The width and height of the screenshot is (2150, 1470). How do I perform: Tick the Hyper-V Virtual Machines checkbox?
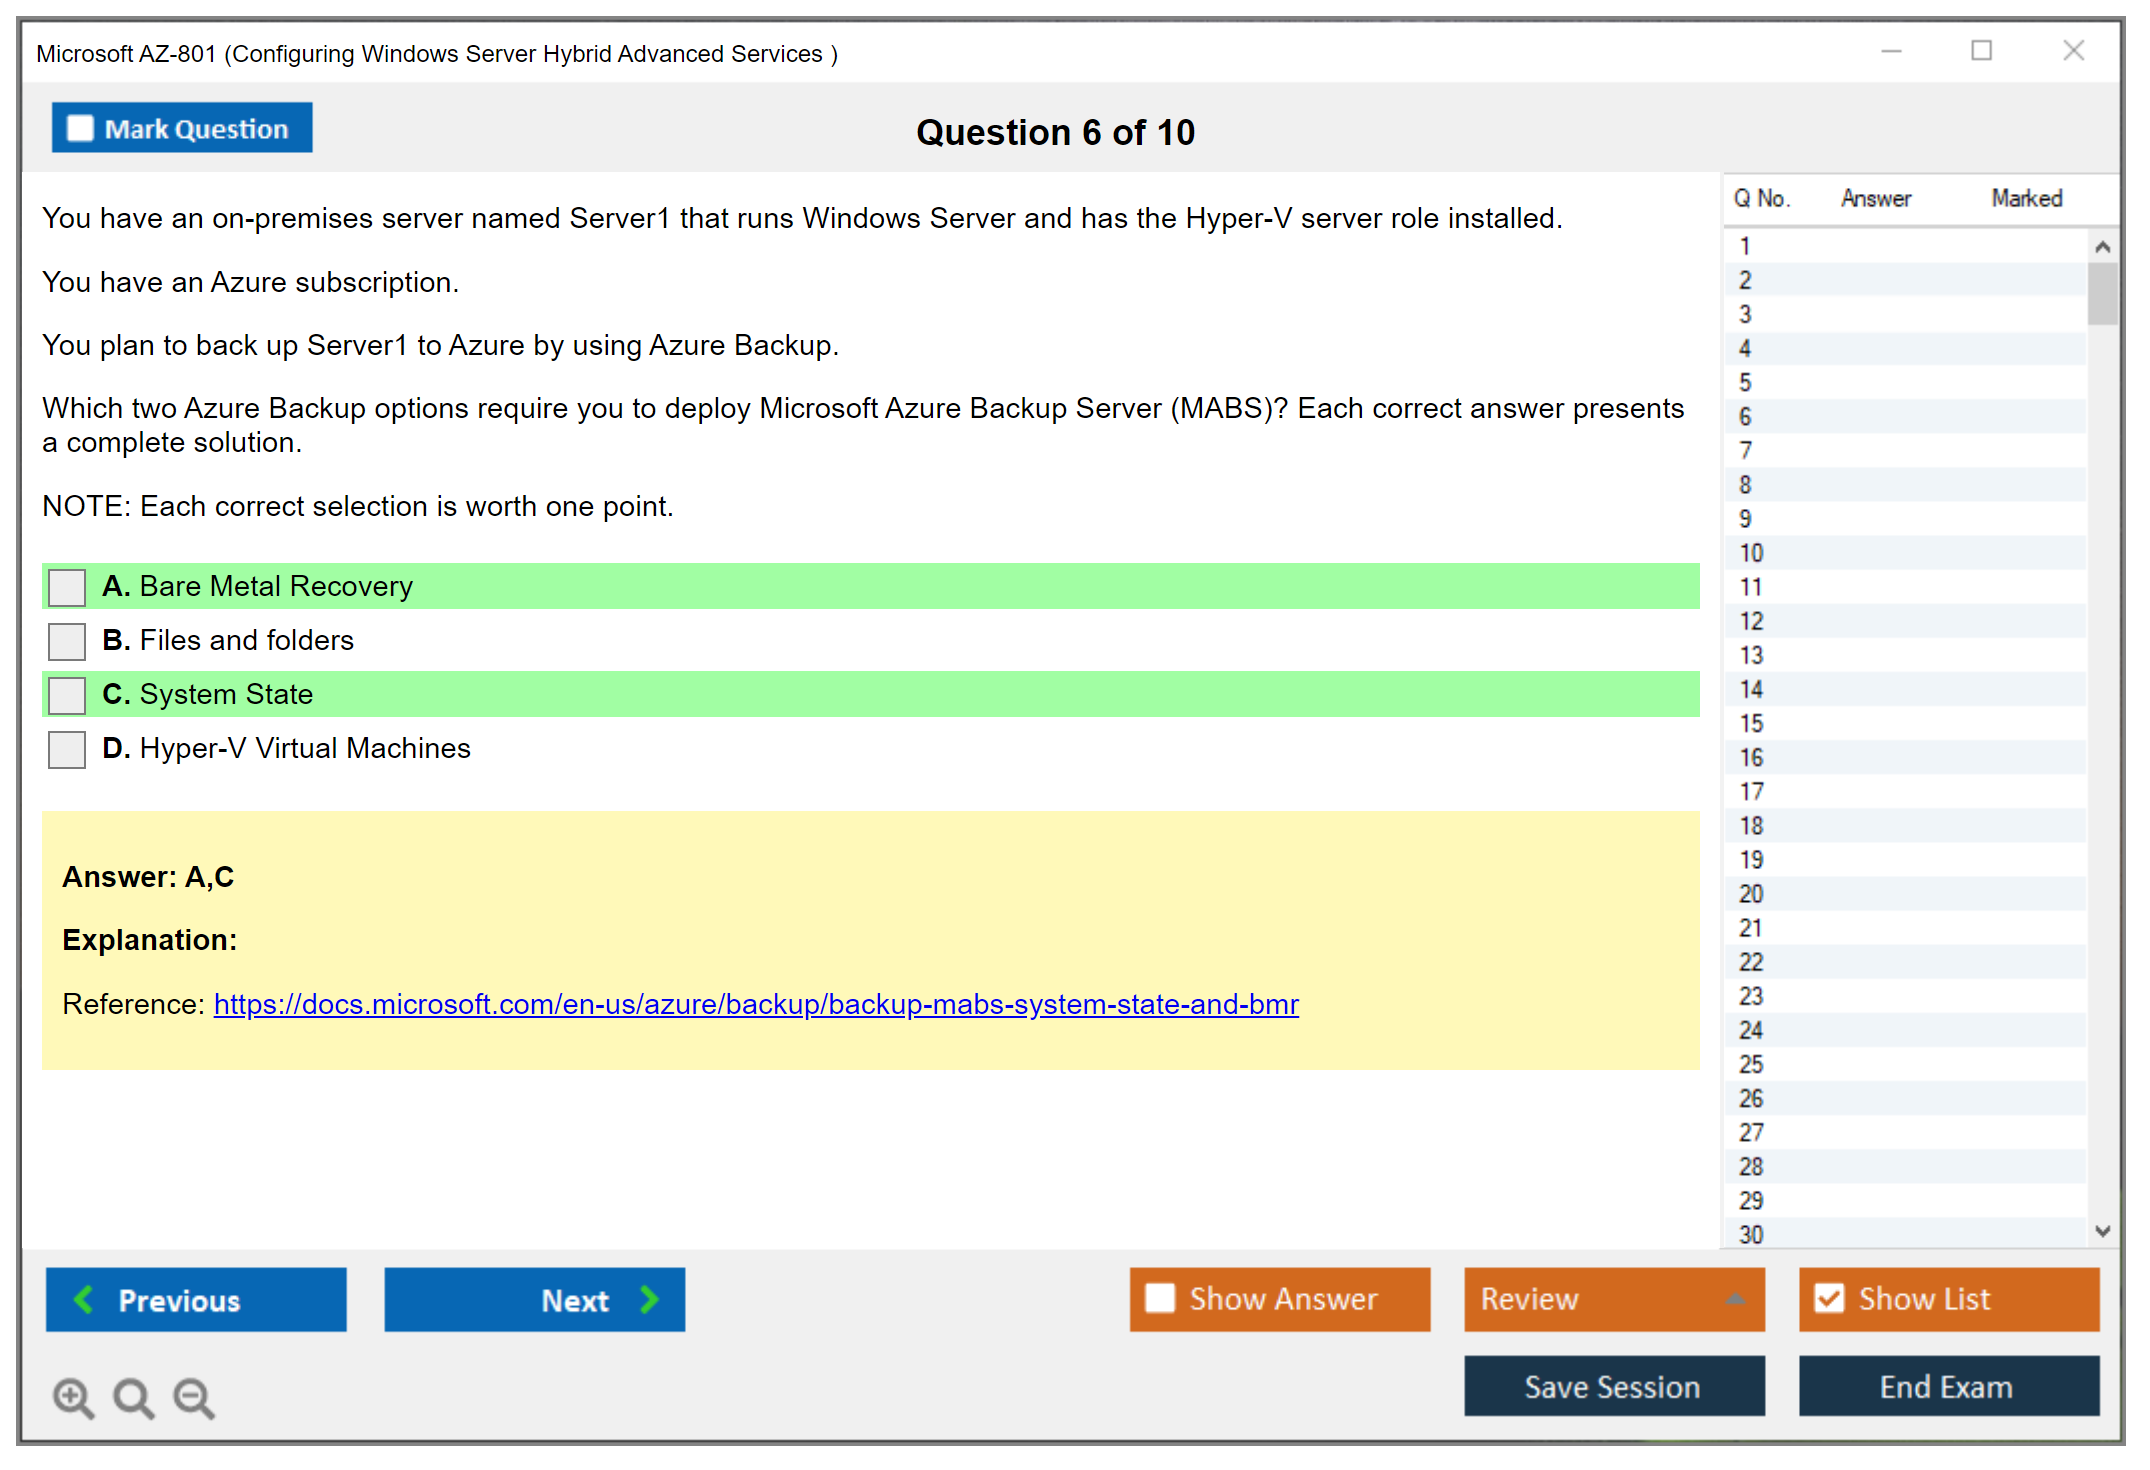click(x=67, y=749)
